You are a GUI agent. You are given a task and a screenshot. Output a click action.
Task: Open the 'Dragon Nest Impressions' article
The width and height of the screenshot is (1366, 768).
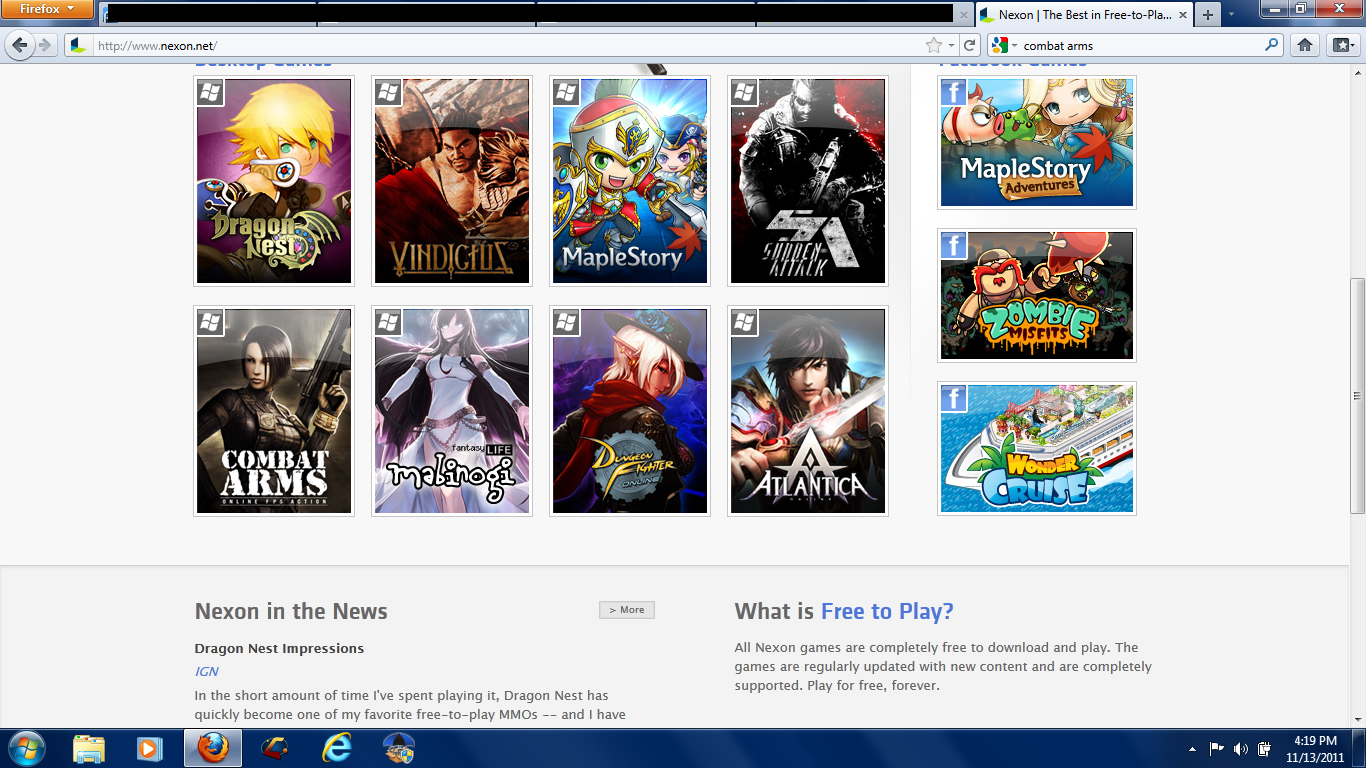[x=279, y=648]
